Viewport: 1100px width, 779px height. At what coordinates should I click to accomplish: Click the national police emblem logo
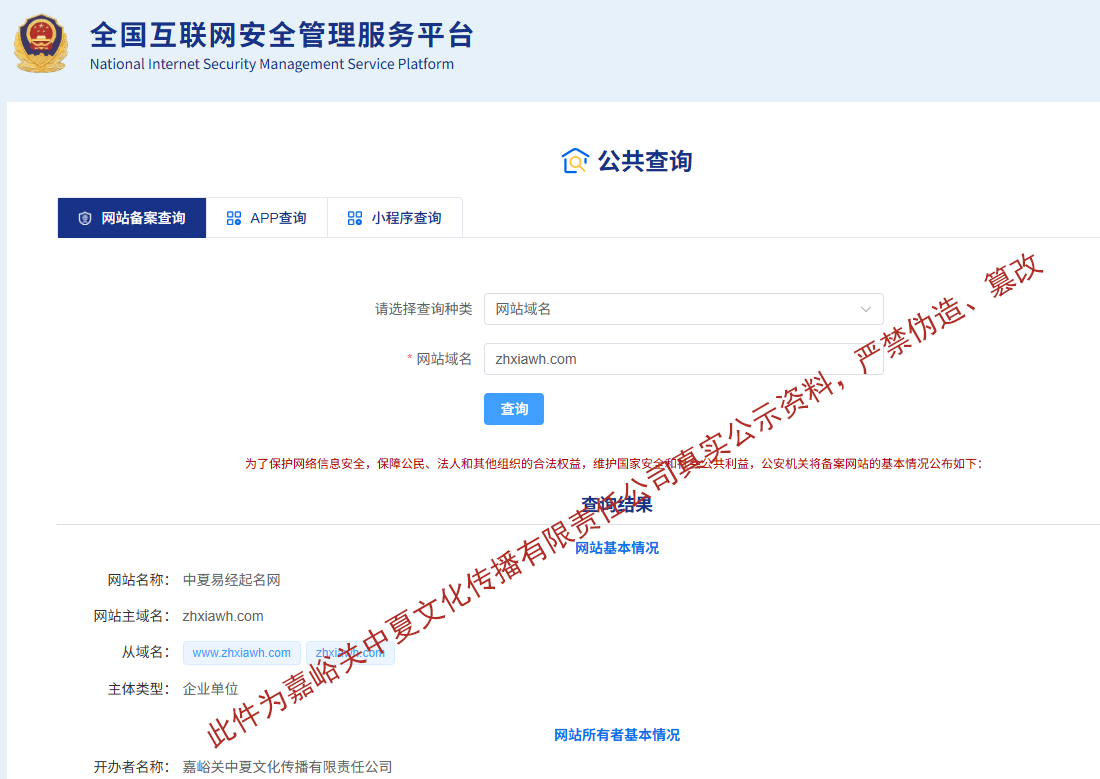click(41, 44)
